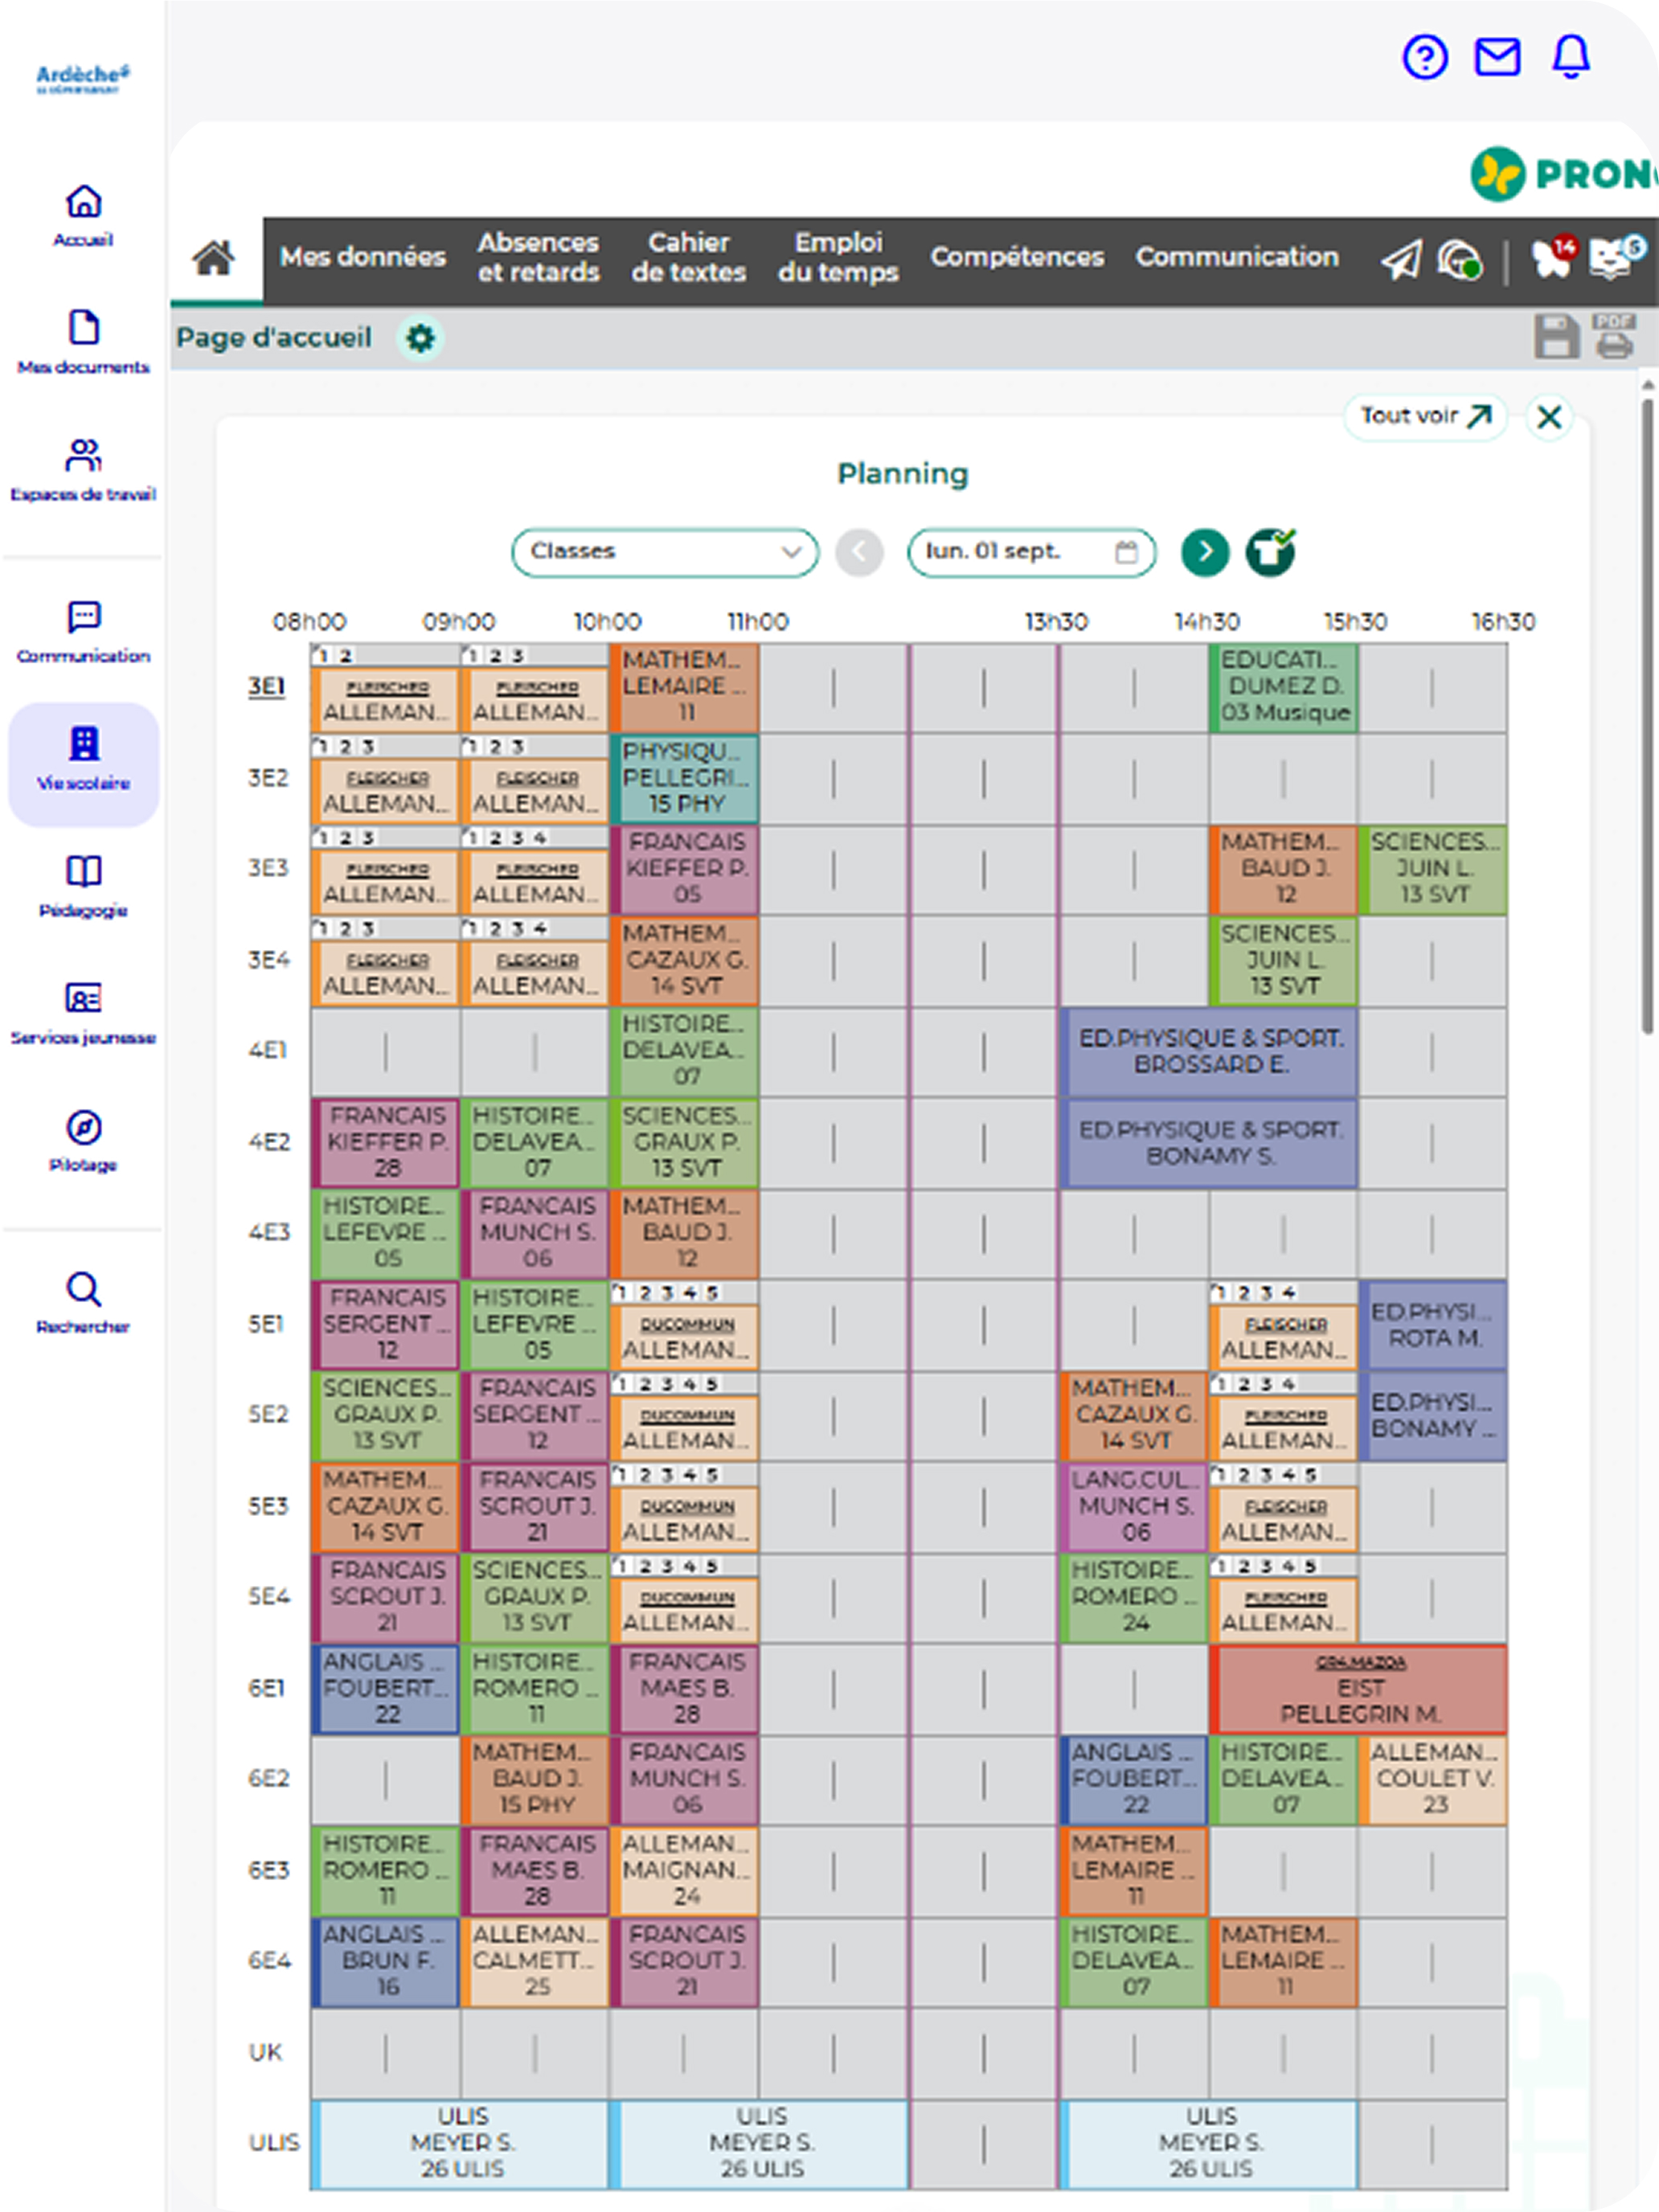1659x2212 pixels.
Task: Open Pédagogie in the sidebar
Action: click(x=83, y=886)
